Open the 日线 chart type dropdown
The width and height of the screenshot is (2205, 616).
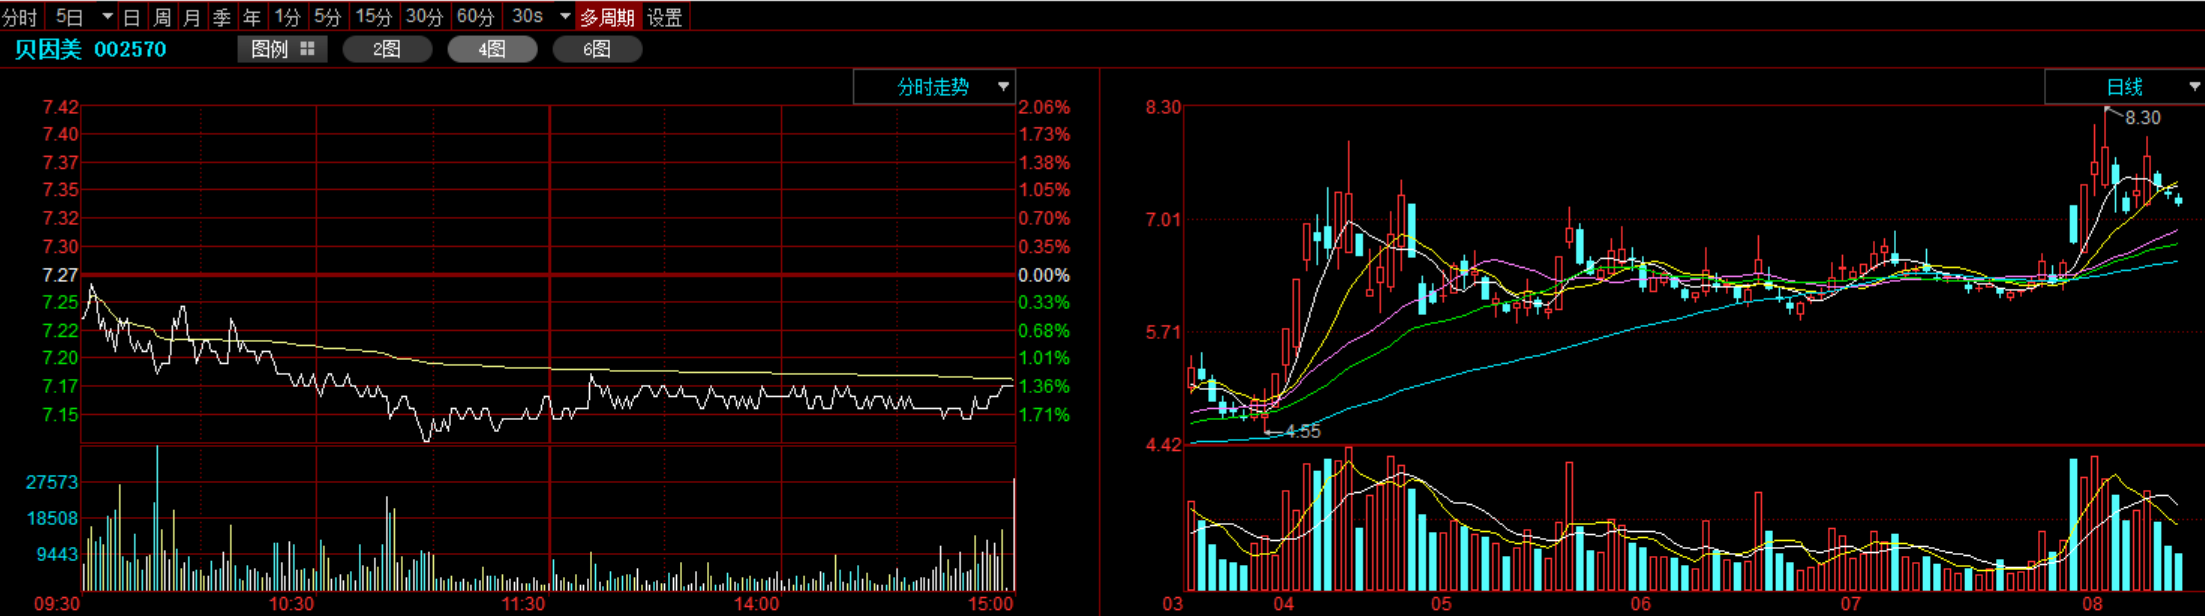click(x=2194, y=87)
